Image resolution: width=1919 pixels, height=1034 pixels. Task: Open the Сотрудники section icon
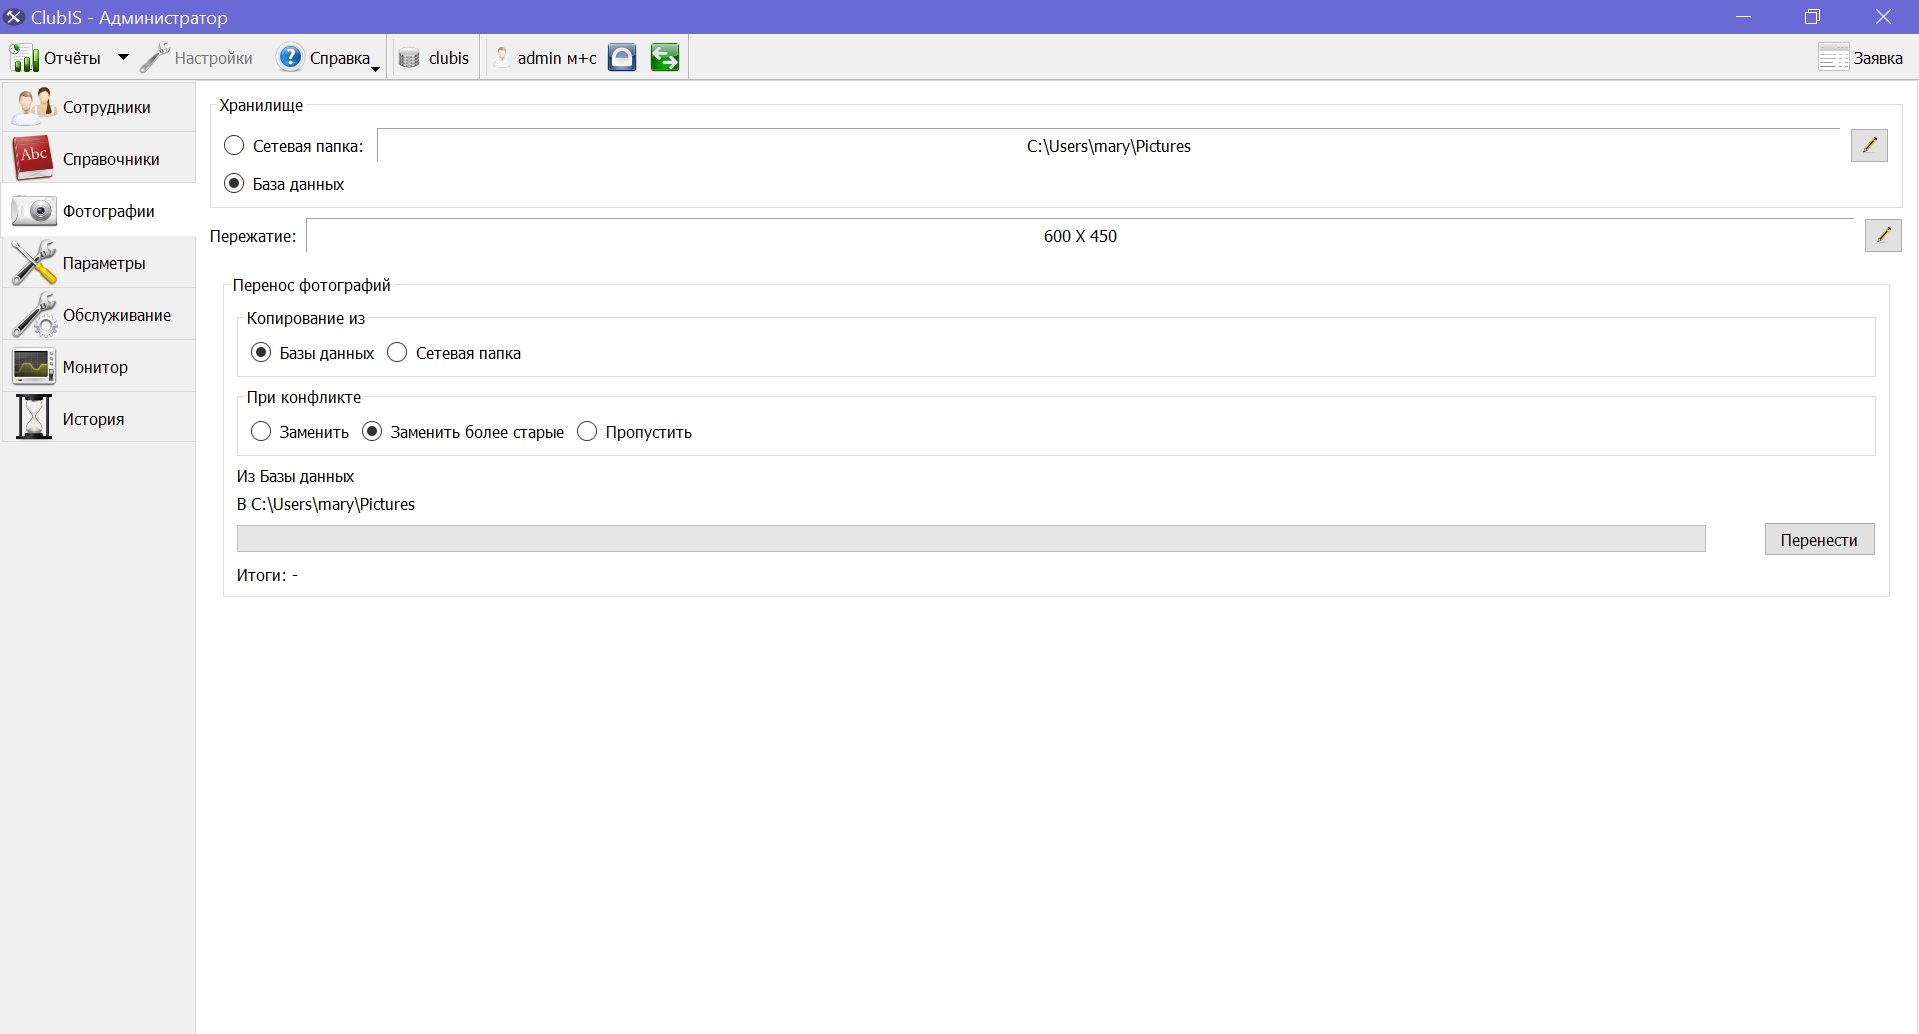(33, 106)
